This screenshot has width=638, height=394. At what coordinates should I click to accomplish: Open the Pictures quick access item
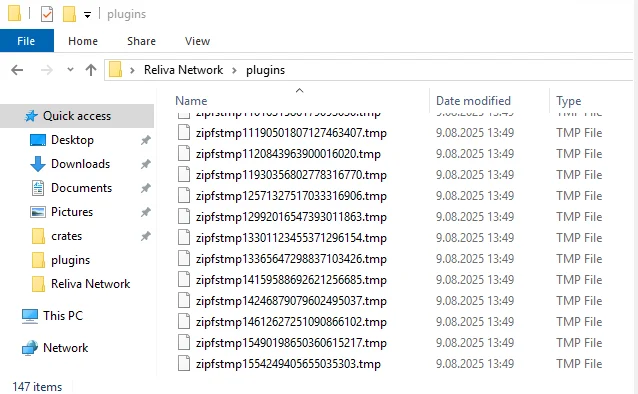coord(72,212)
